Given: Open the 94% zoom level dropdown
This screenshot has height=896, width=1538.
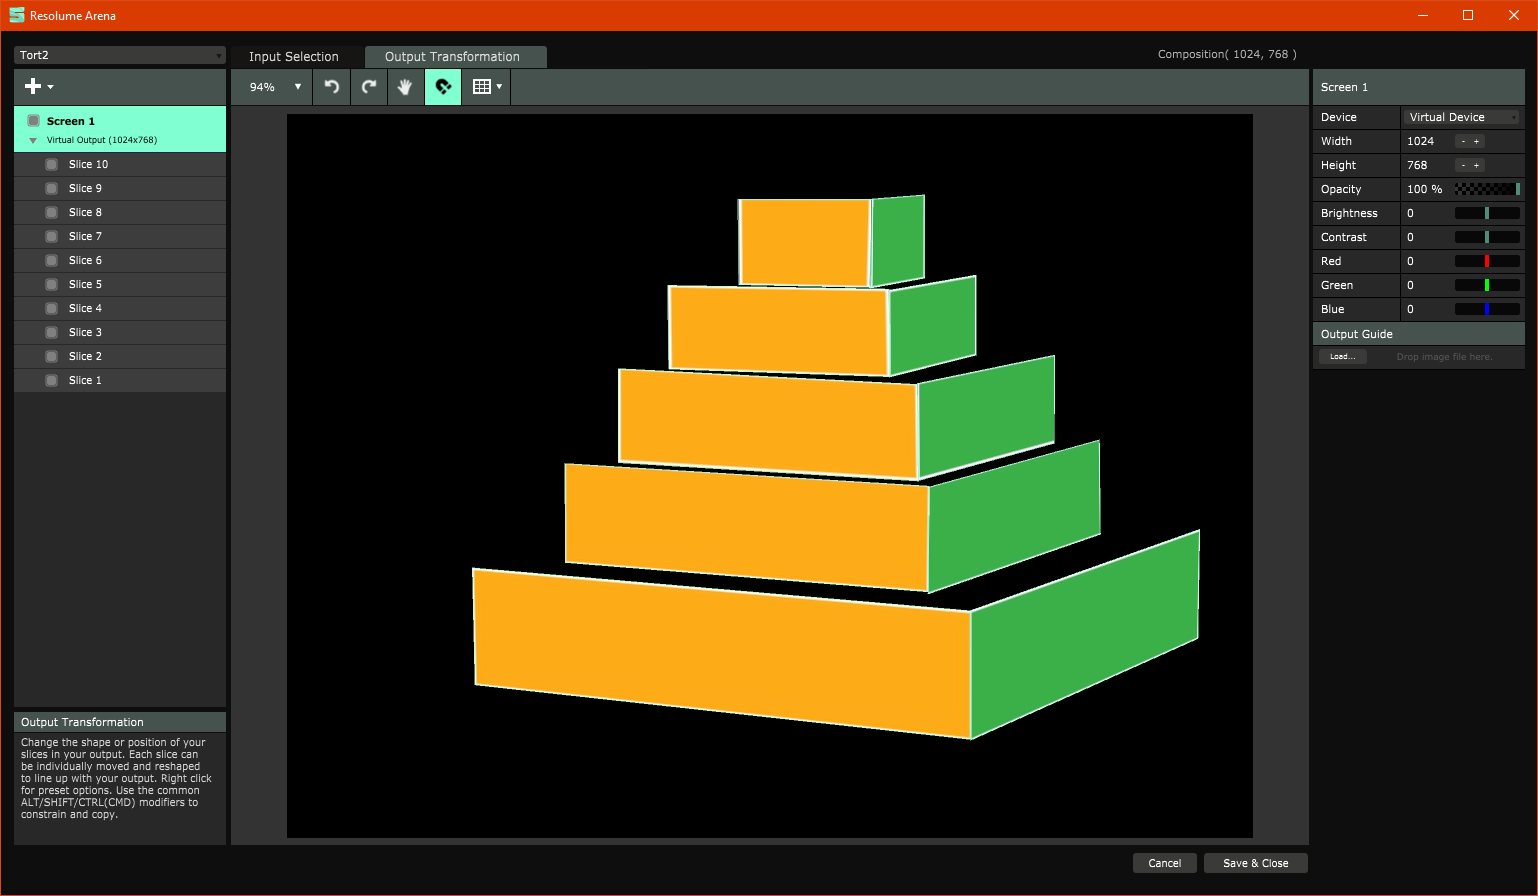Looking at the screenshot, I should click(x=275, y=87).
